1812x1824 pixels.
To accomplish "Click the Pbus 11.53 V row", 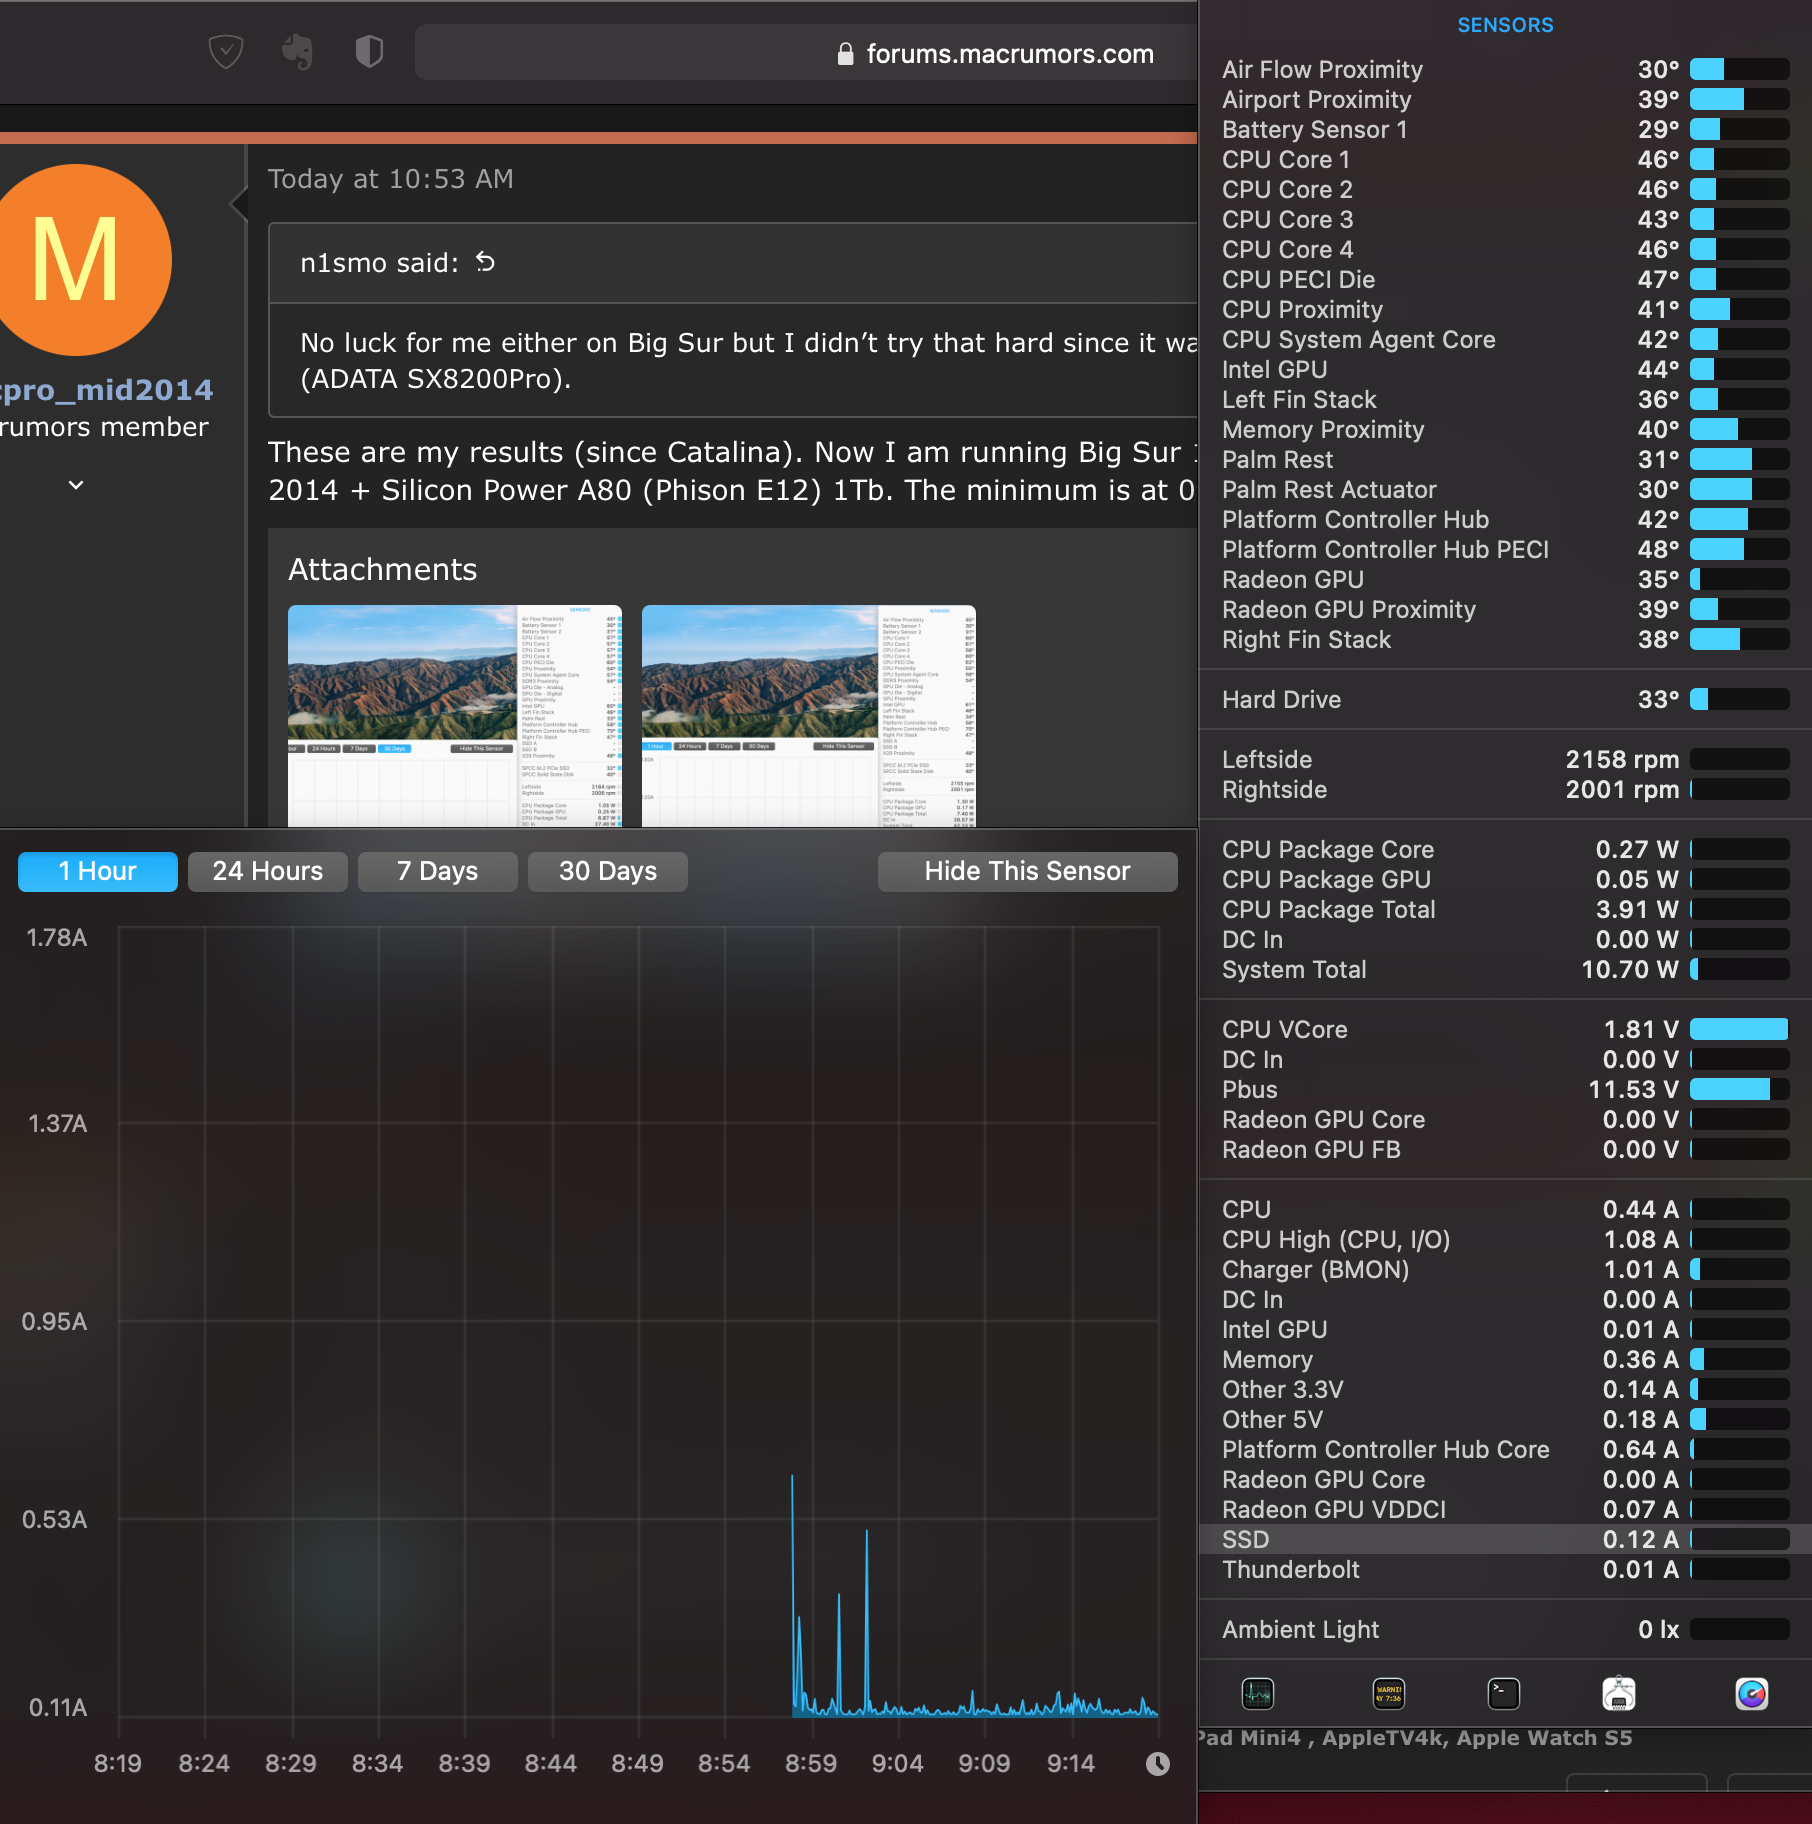I will 1505,1089.
